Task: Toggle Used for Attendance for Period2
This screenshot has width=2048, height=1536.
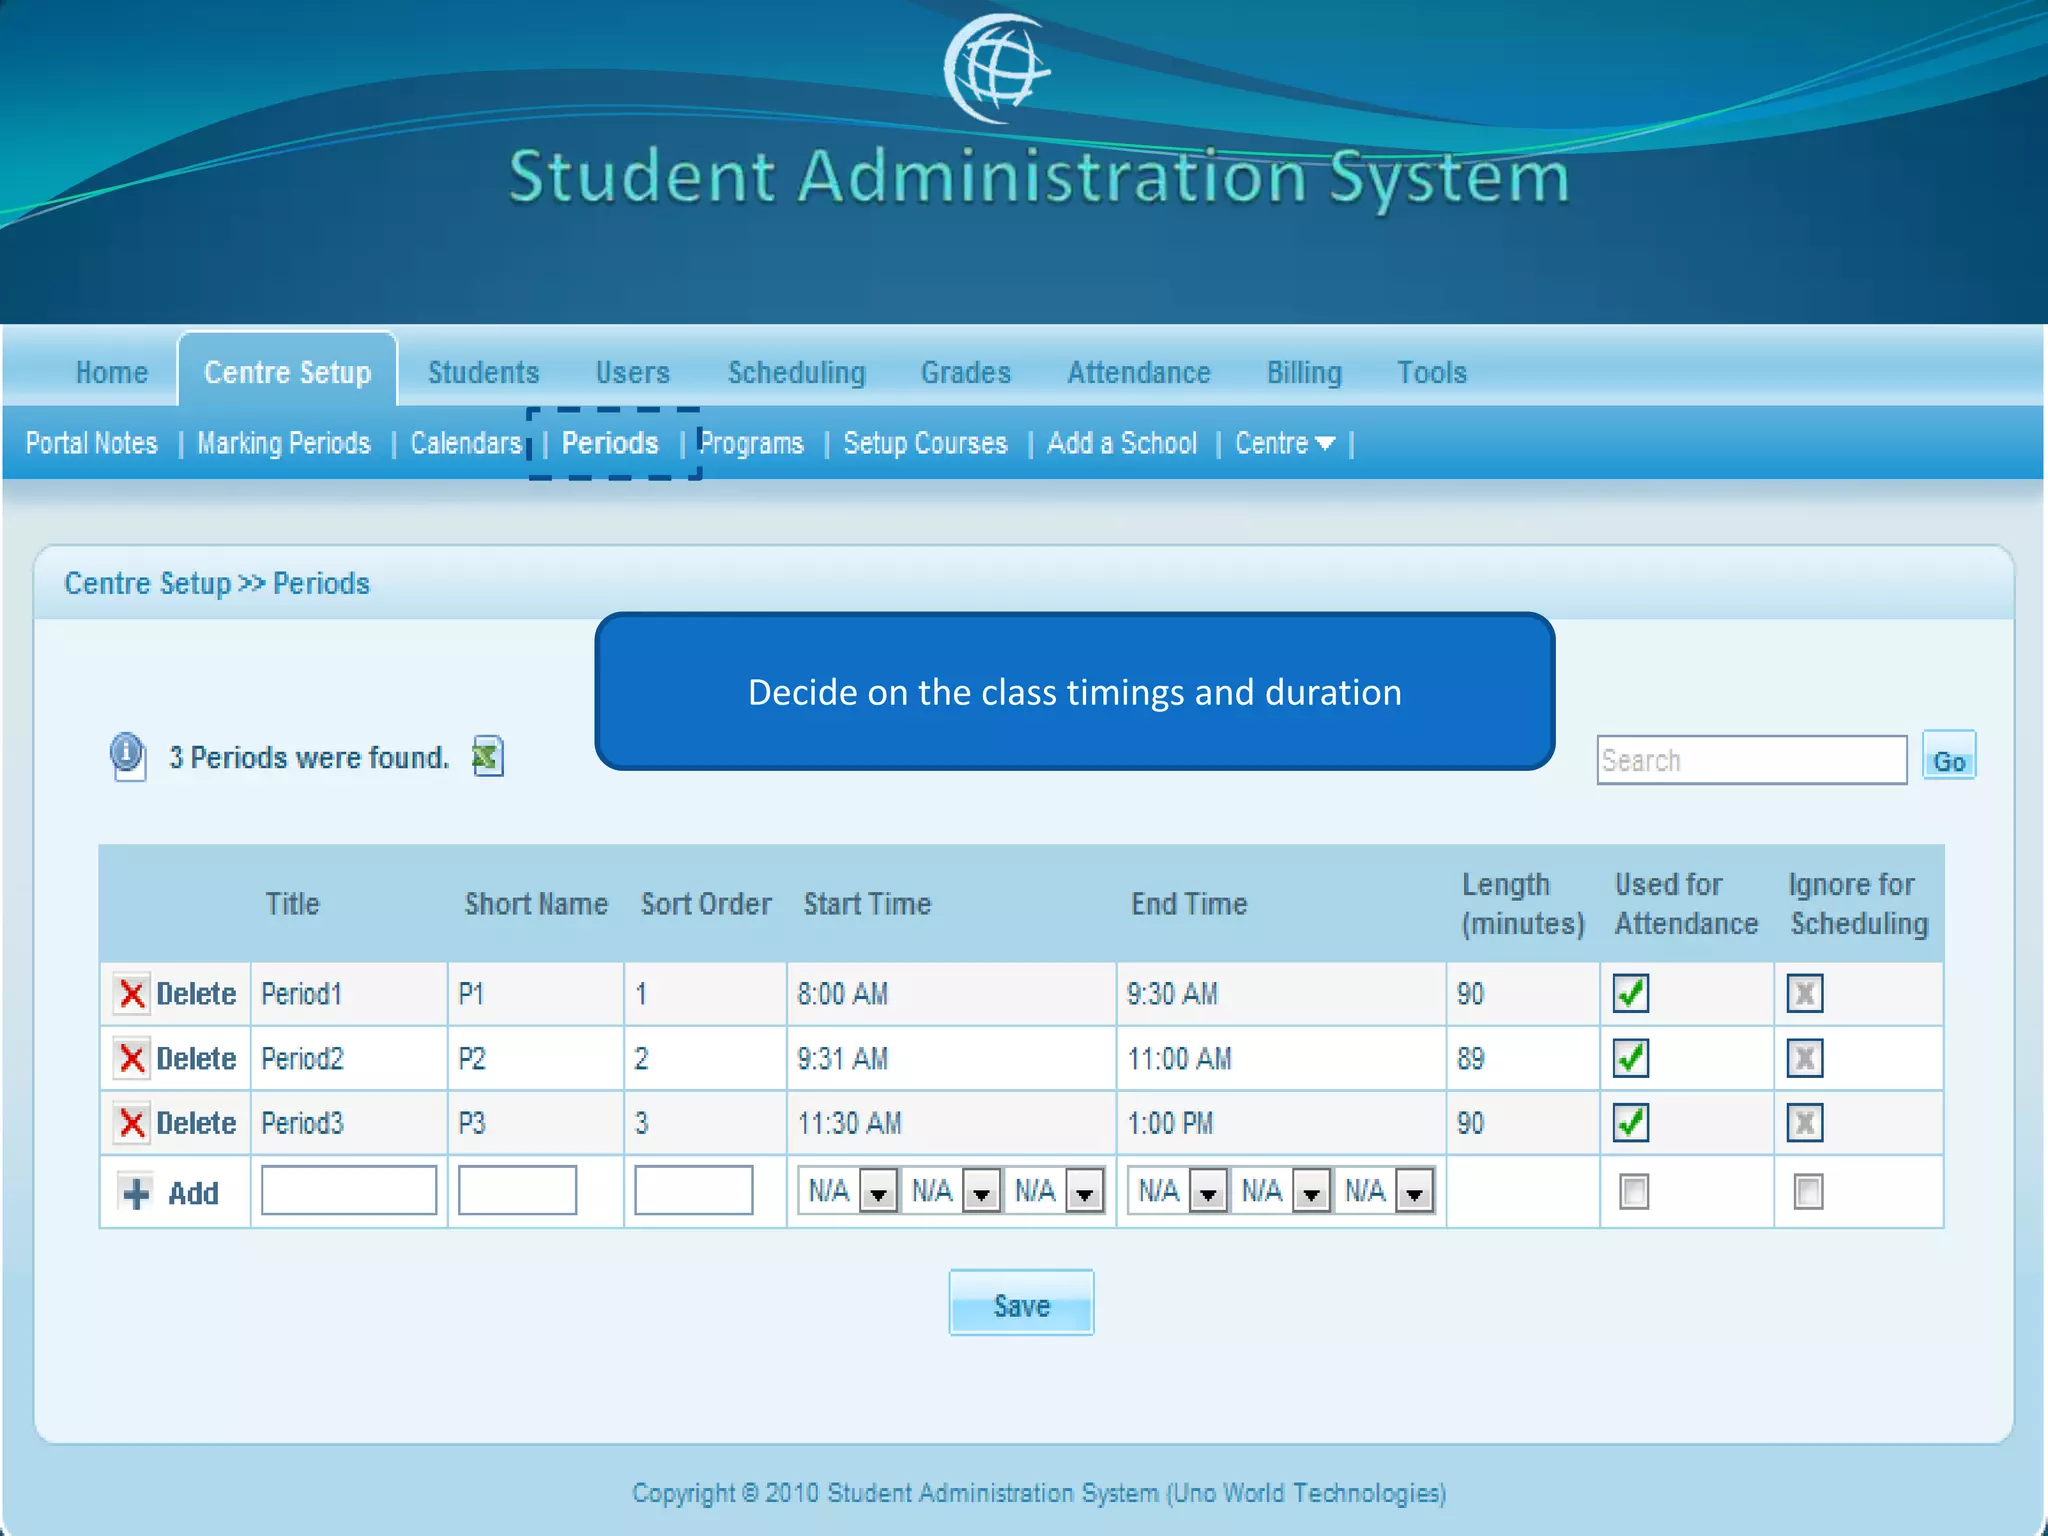Action: [1631, 1058]
